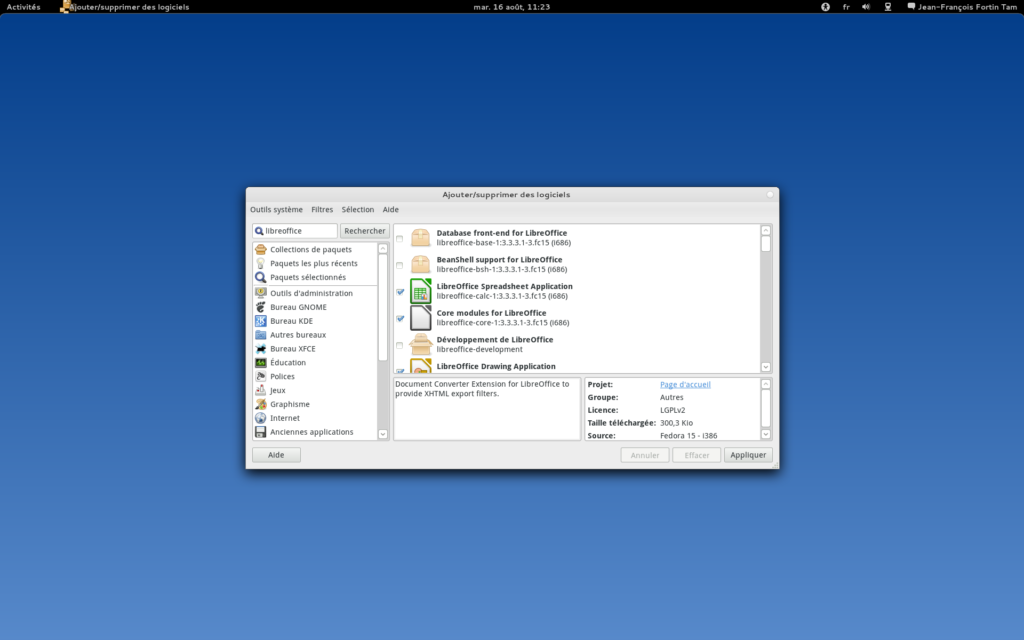Click the details panel scroll-down arrow
Screen dimensions: 1024x640
(x=765, y=434)
